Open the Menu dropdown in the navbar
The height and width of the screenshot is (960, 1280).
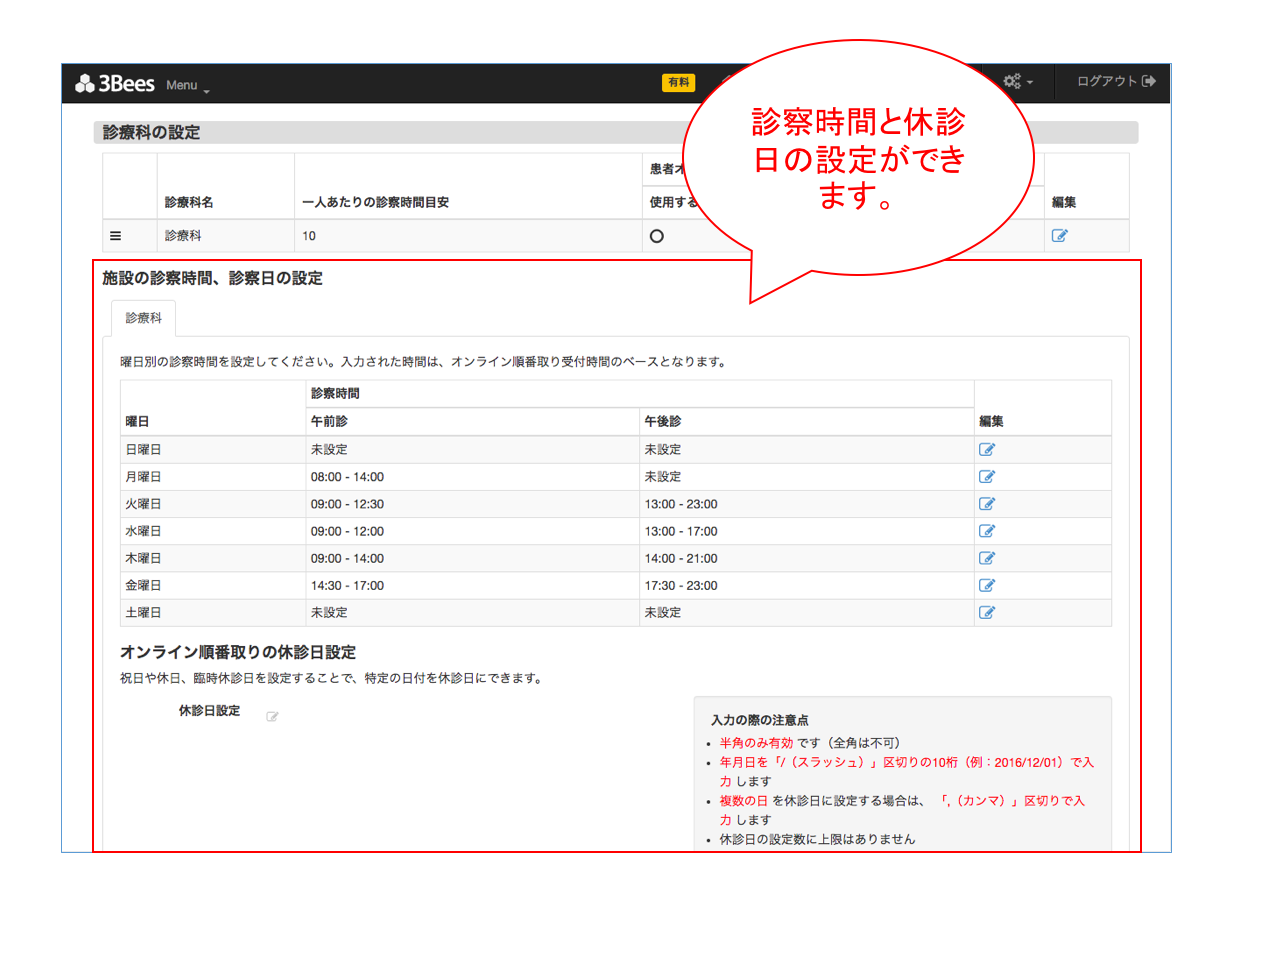(x=188, y=86)
